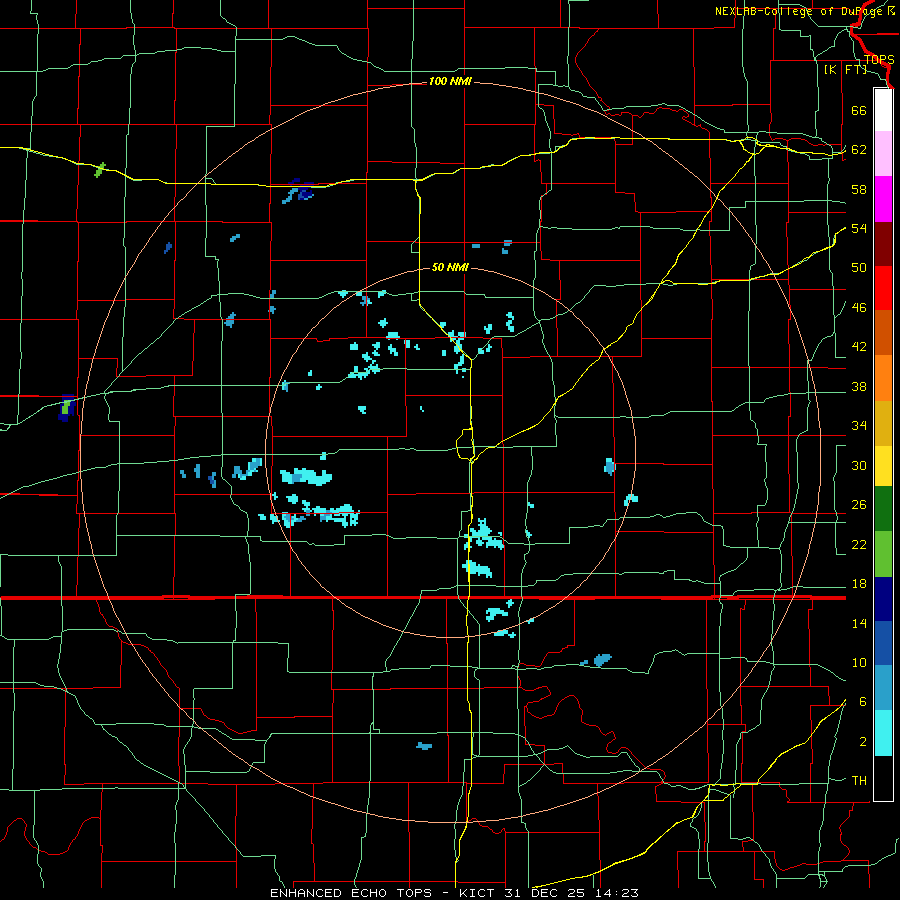Select the bright red legend swatch
The height and width of the screenshot is (900, 900).
pyautogui.click(x=883, y=288)
